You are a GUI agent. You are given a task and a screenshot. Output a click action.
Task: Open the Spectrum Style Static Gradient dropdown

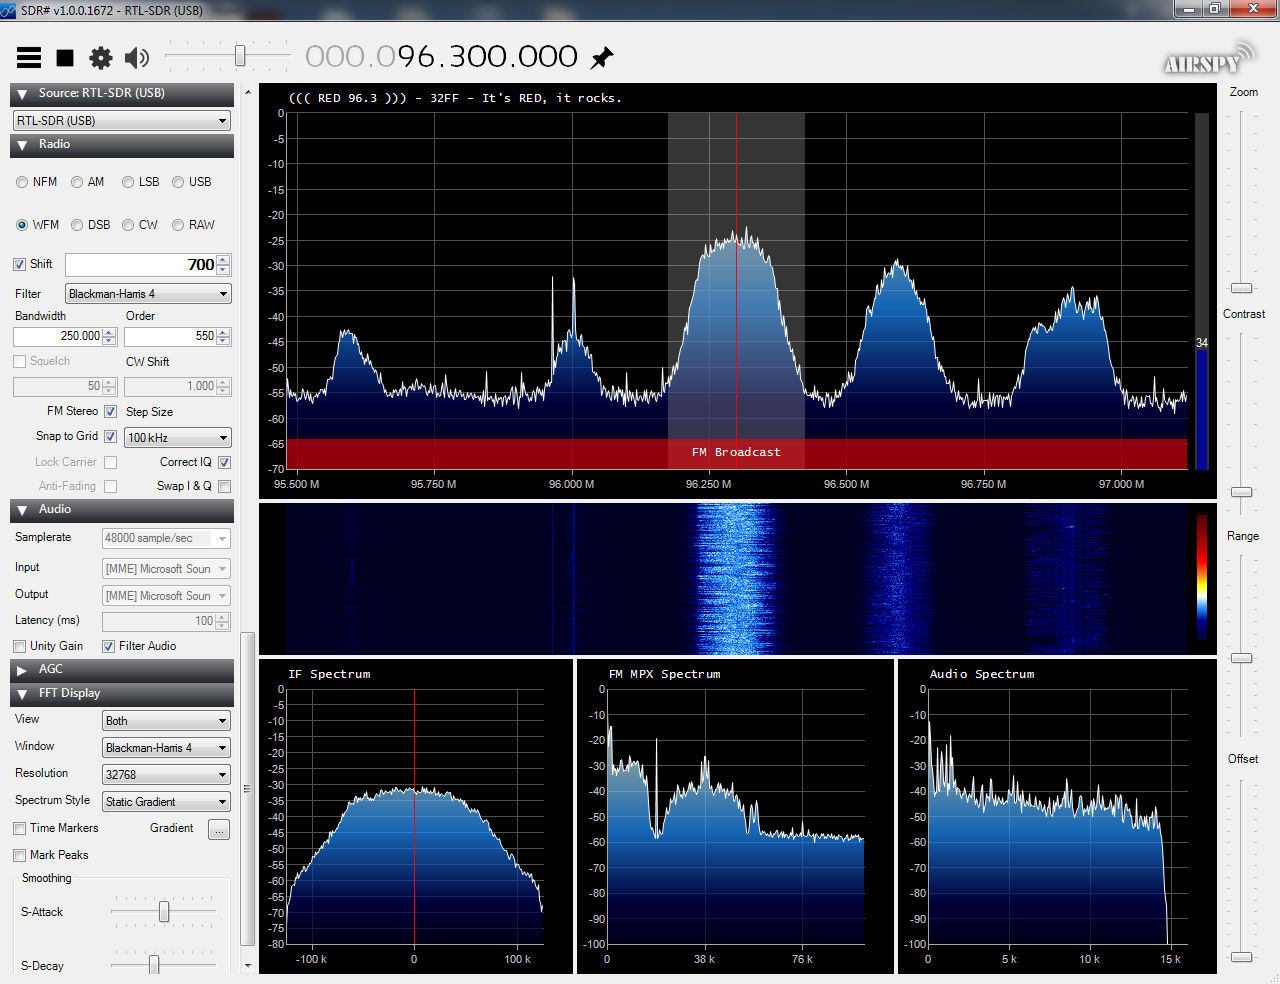point(166,802)
